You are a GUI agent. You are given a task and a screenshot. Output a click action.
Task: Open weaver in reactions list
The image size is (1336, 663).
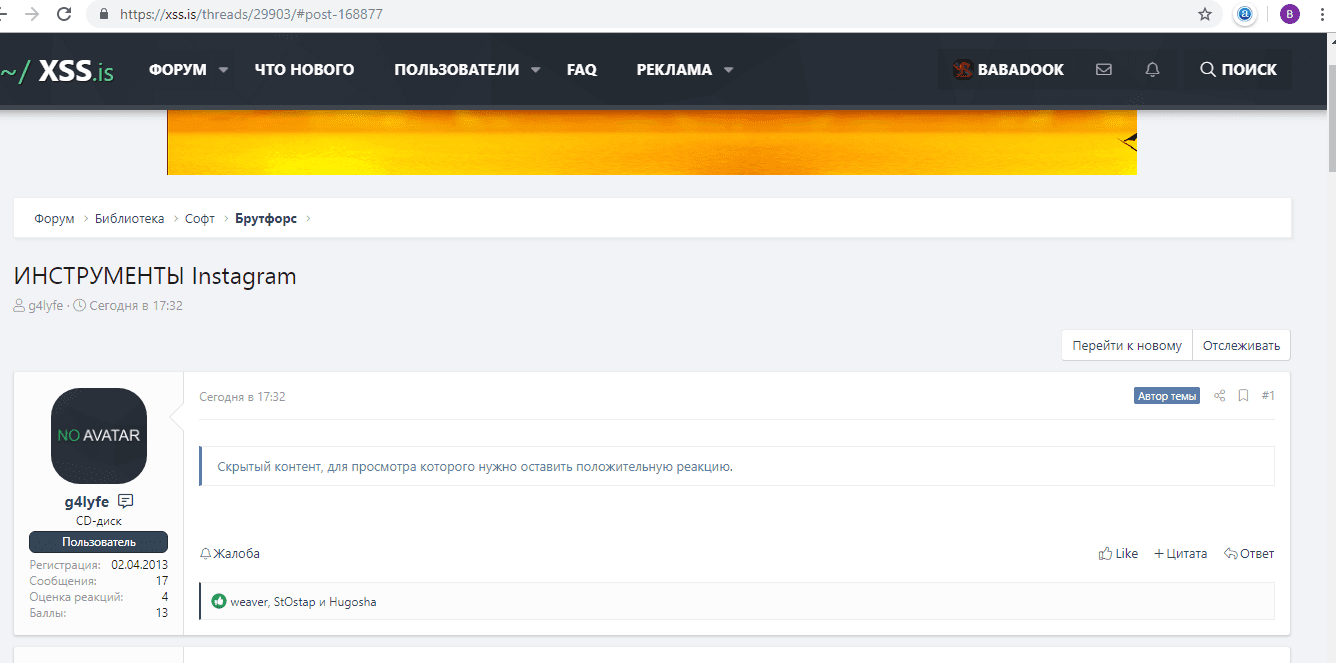(x=249, y=602)
